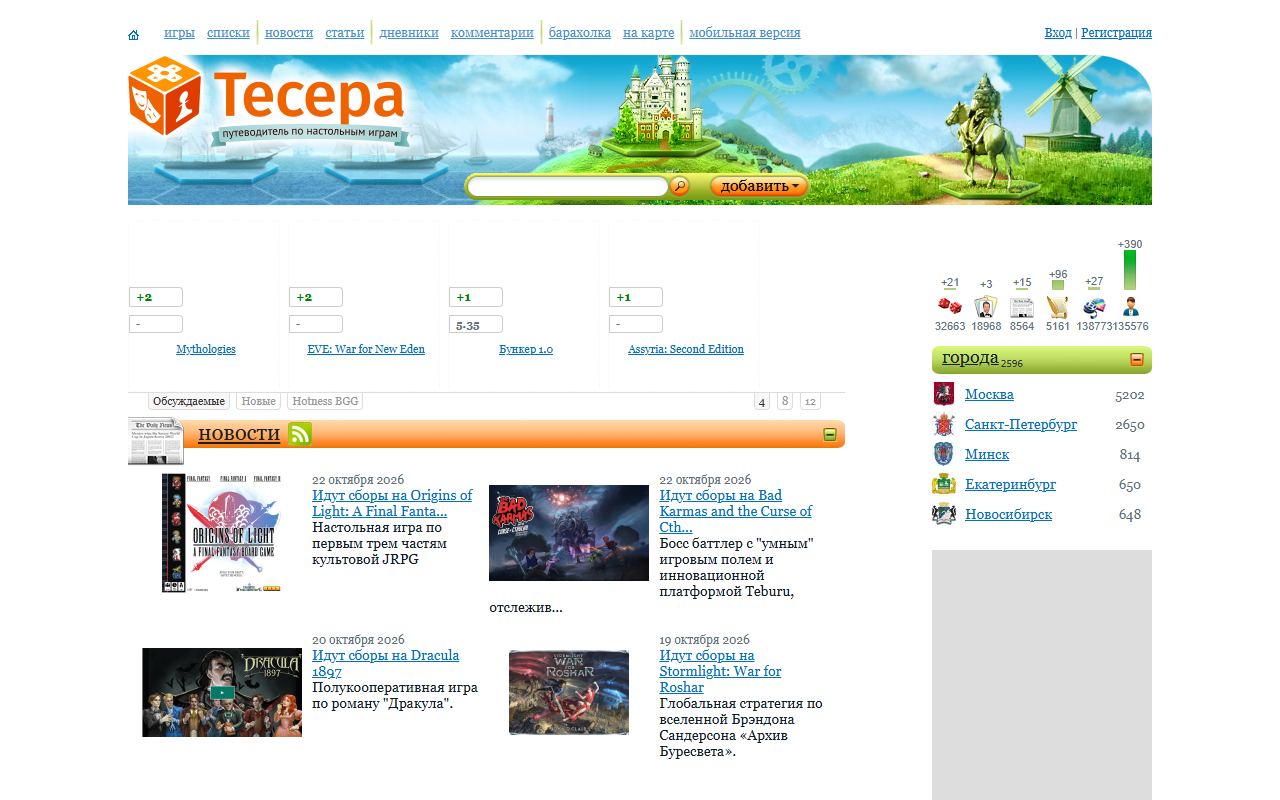The height and width of the screenshot is (800, 1280).
Task: Open the Stormlight War for Roshar thumbnail
Action: pyautogui.click(x=569, y=692)
